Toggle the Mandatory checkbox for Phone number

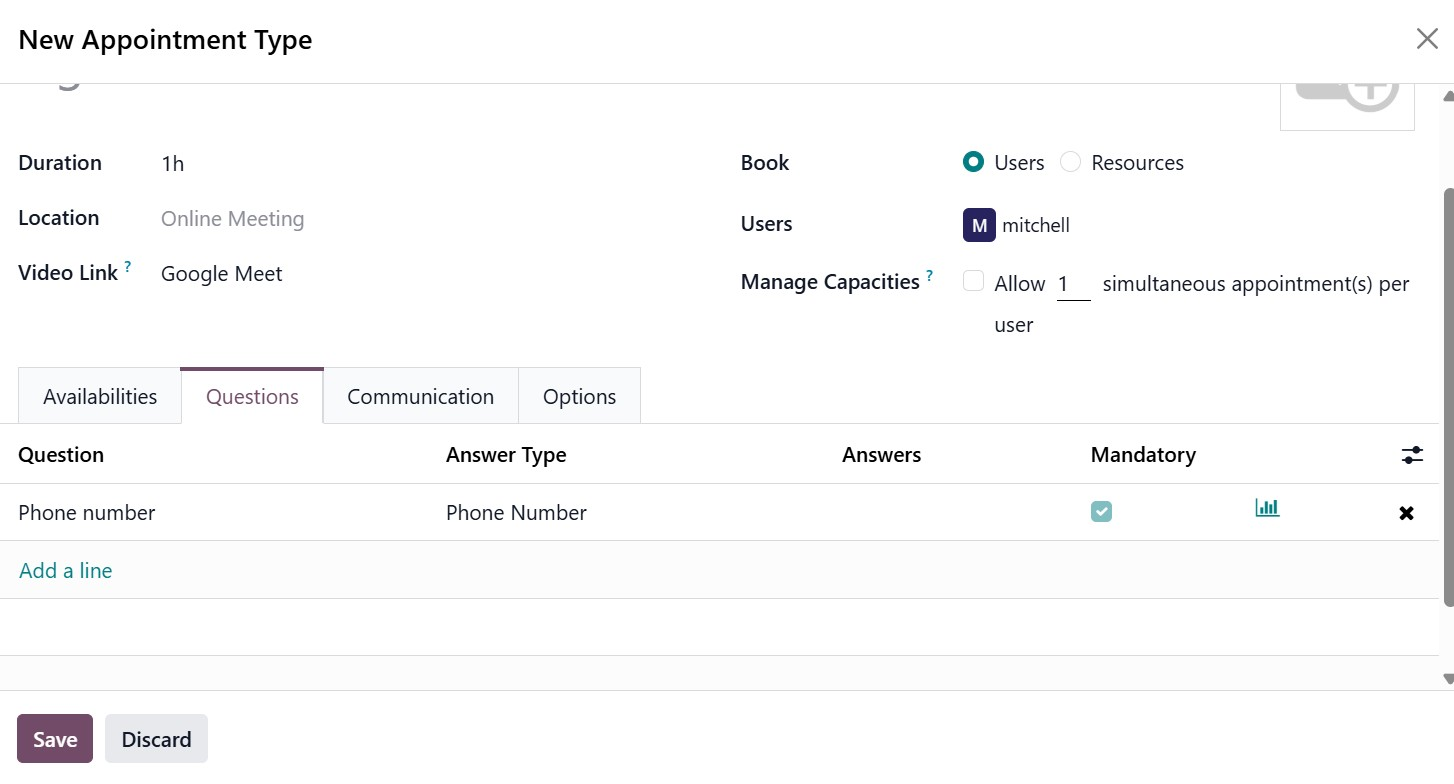click(1101, 512)
